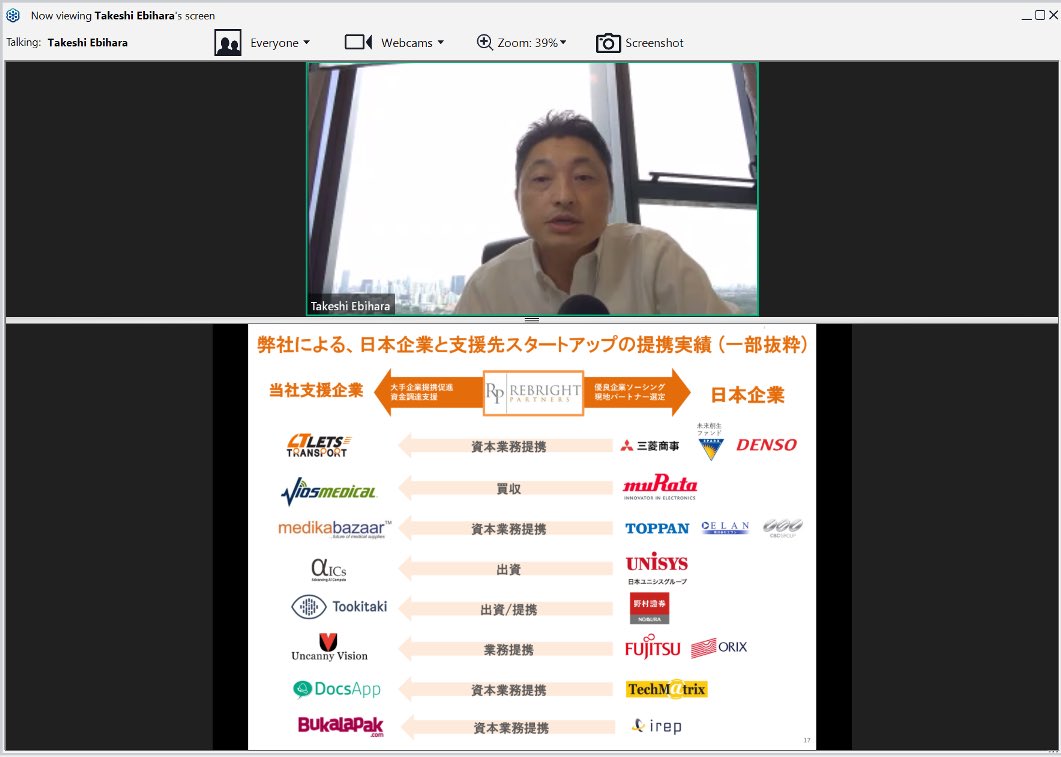Click the Vios Medical logo
The width and height of the screenshot is (1061, 757).
click(328, 491)
